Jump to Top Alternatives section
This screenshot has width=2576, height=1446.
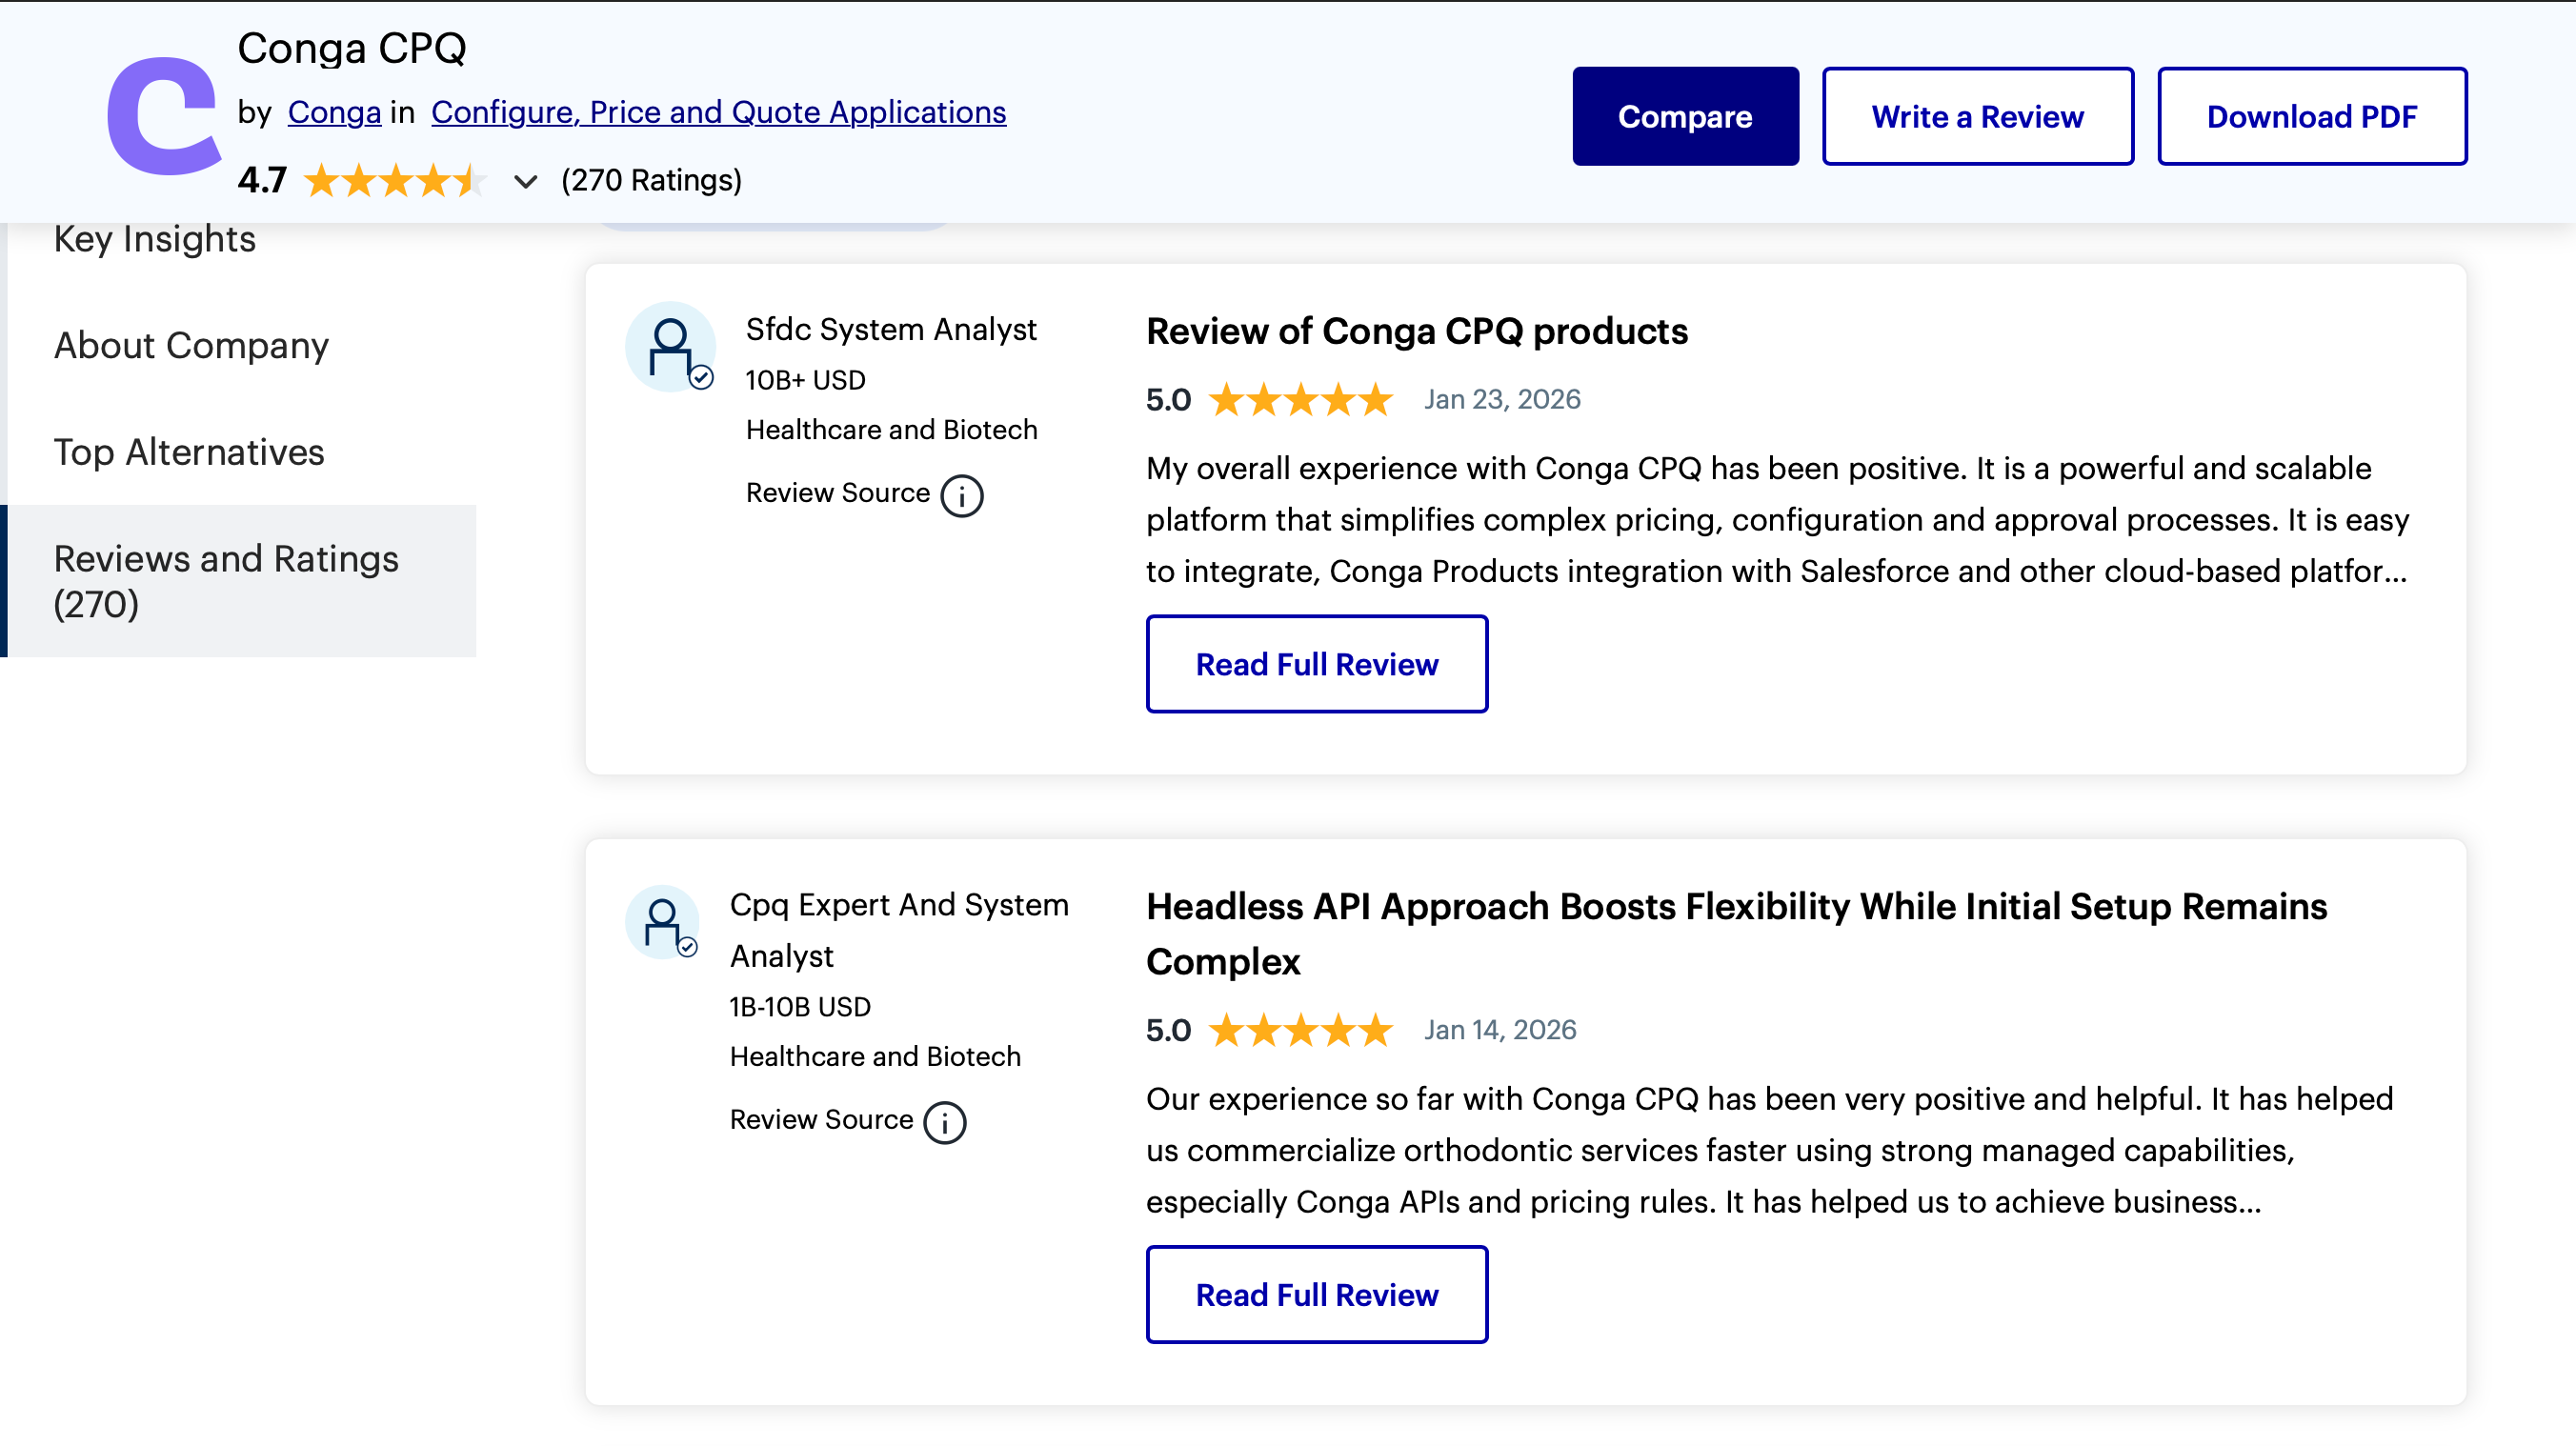(189, 452)
